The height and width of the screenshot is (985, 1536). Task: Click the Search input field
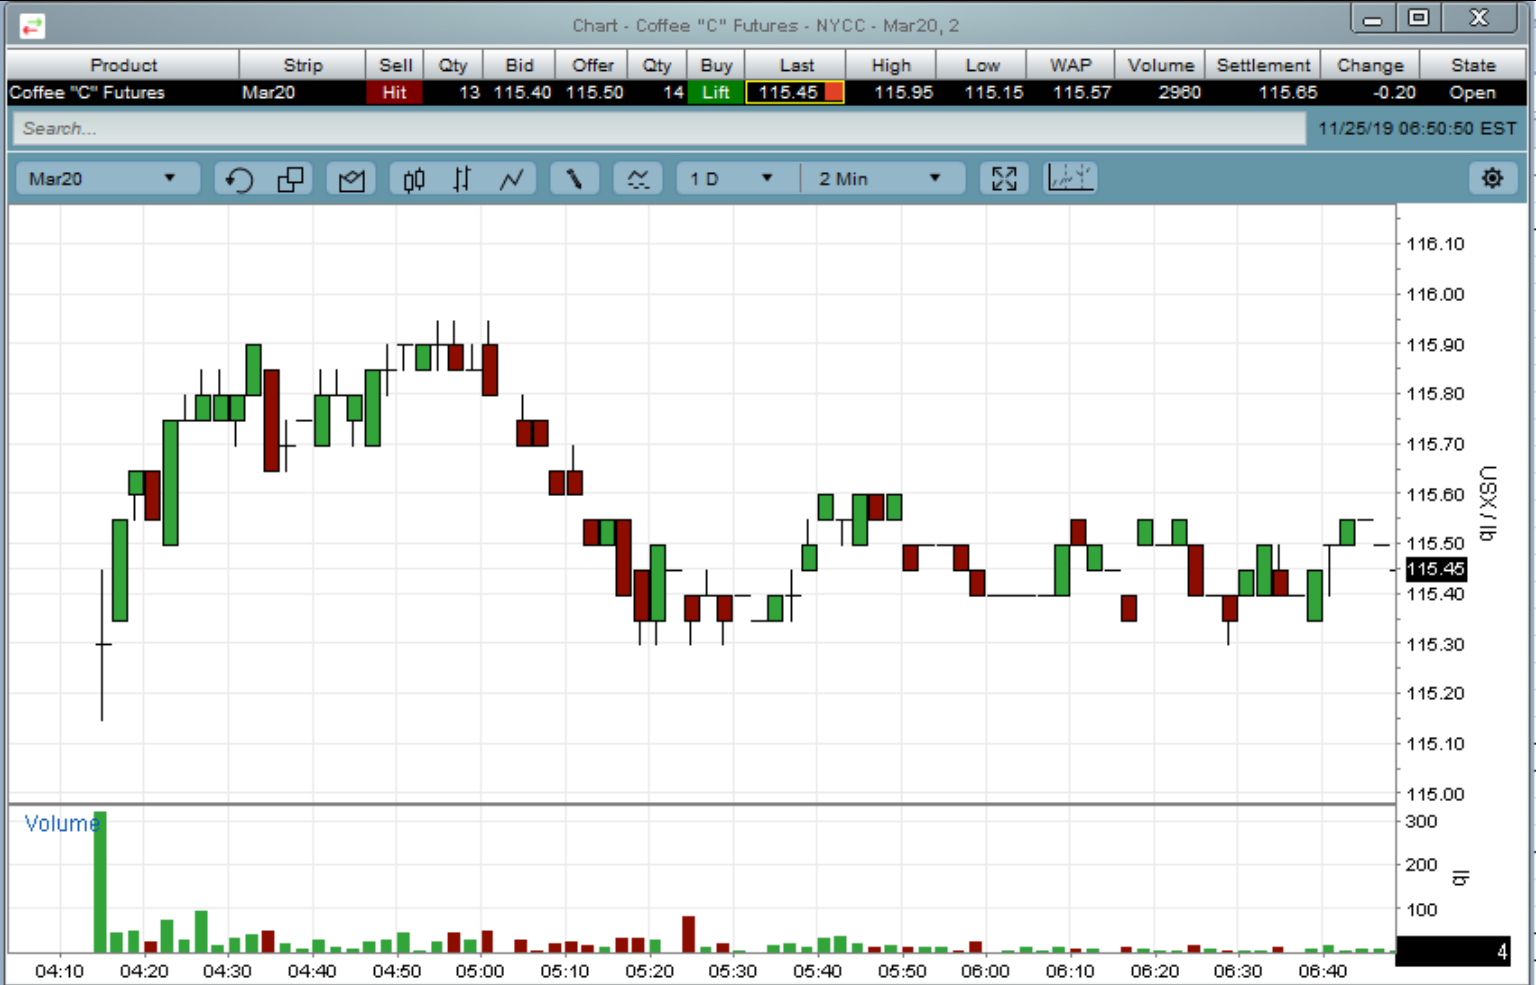(x=659, y=128)
